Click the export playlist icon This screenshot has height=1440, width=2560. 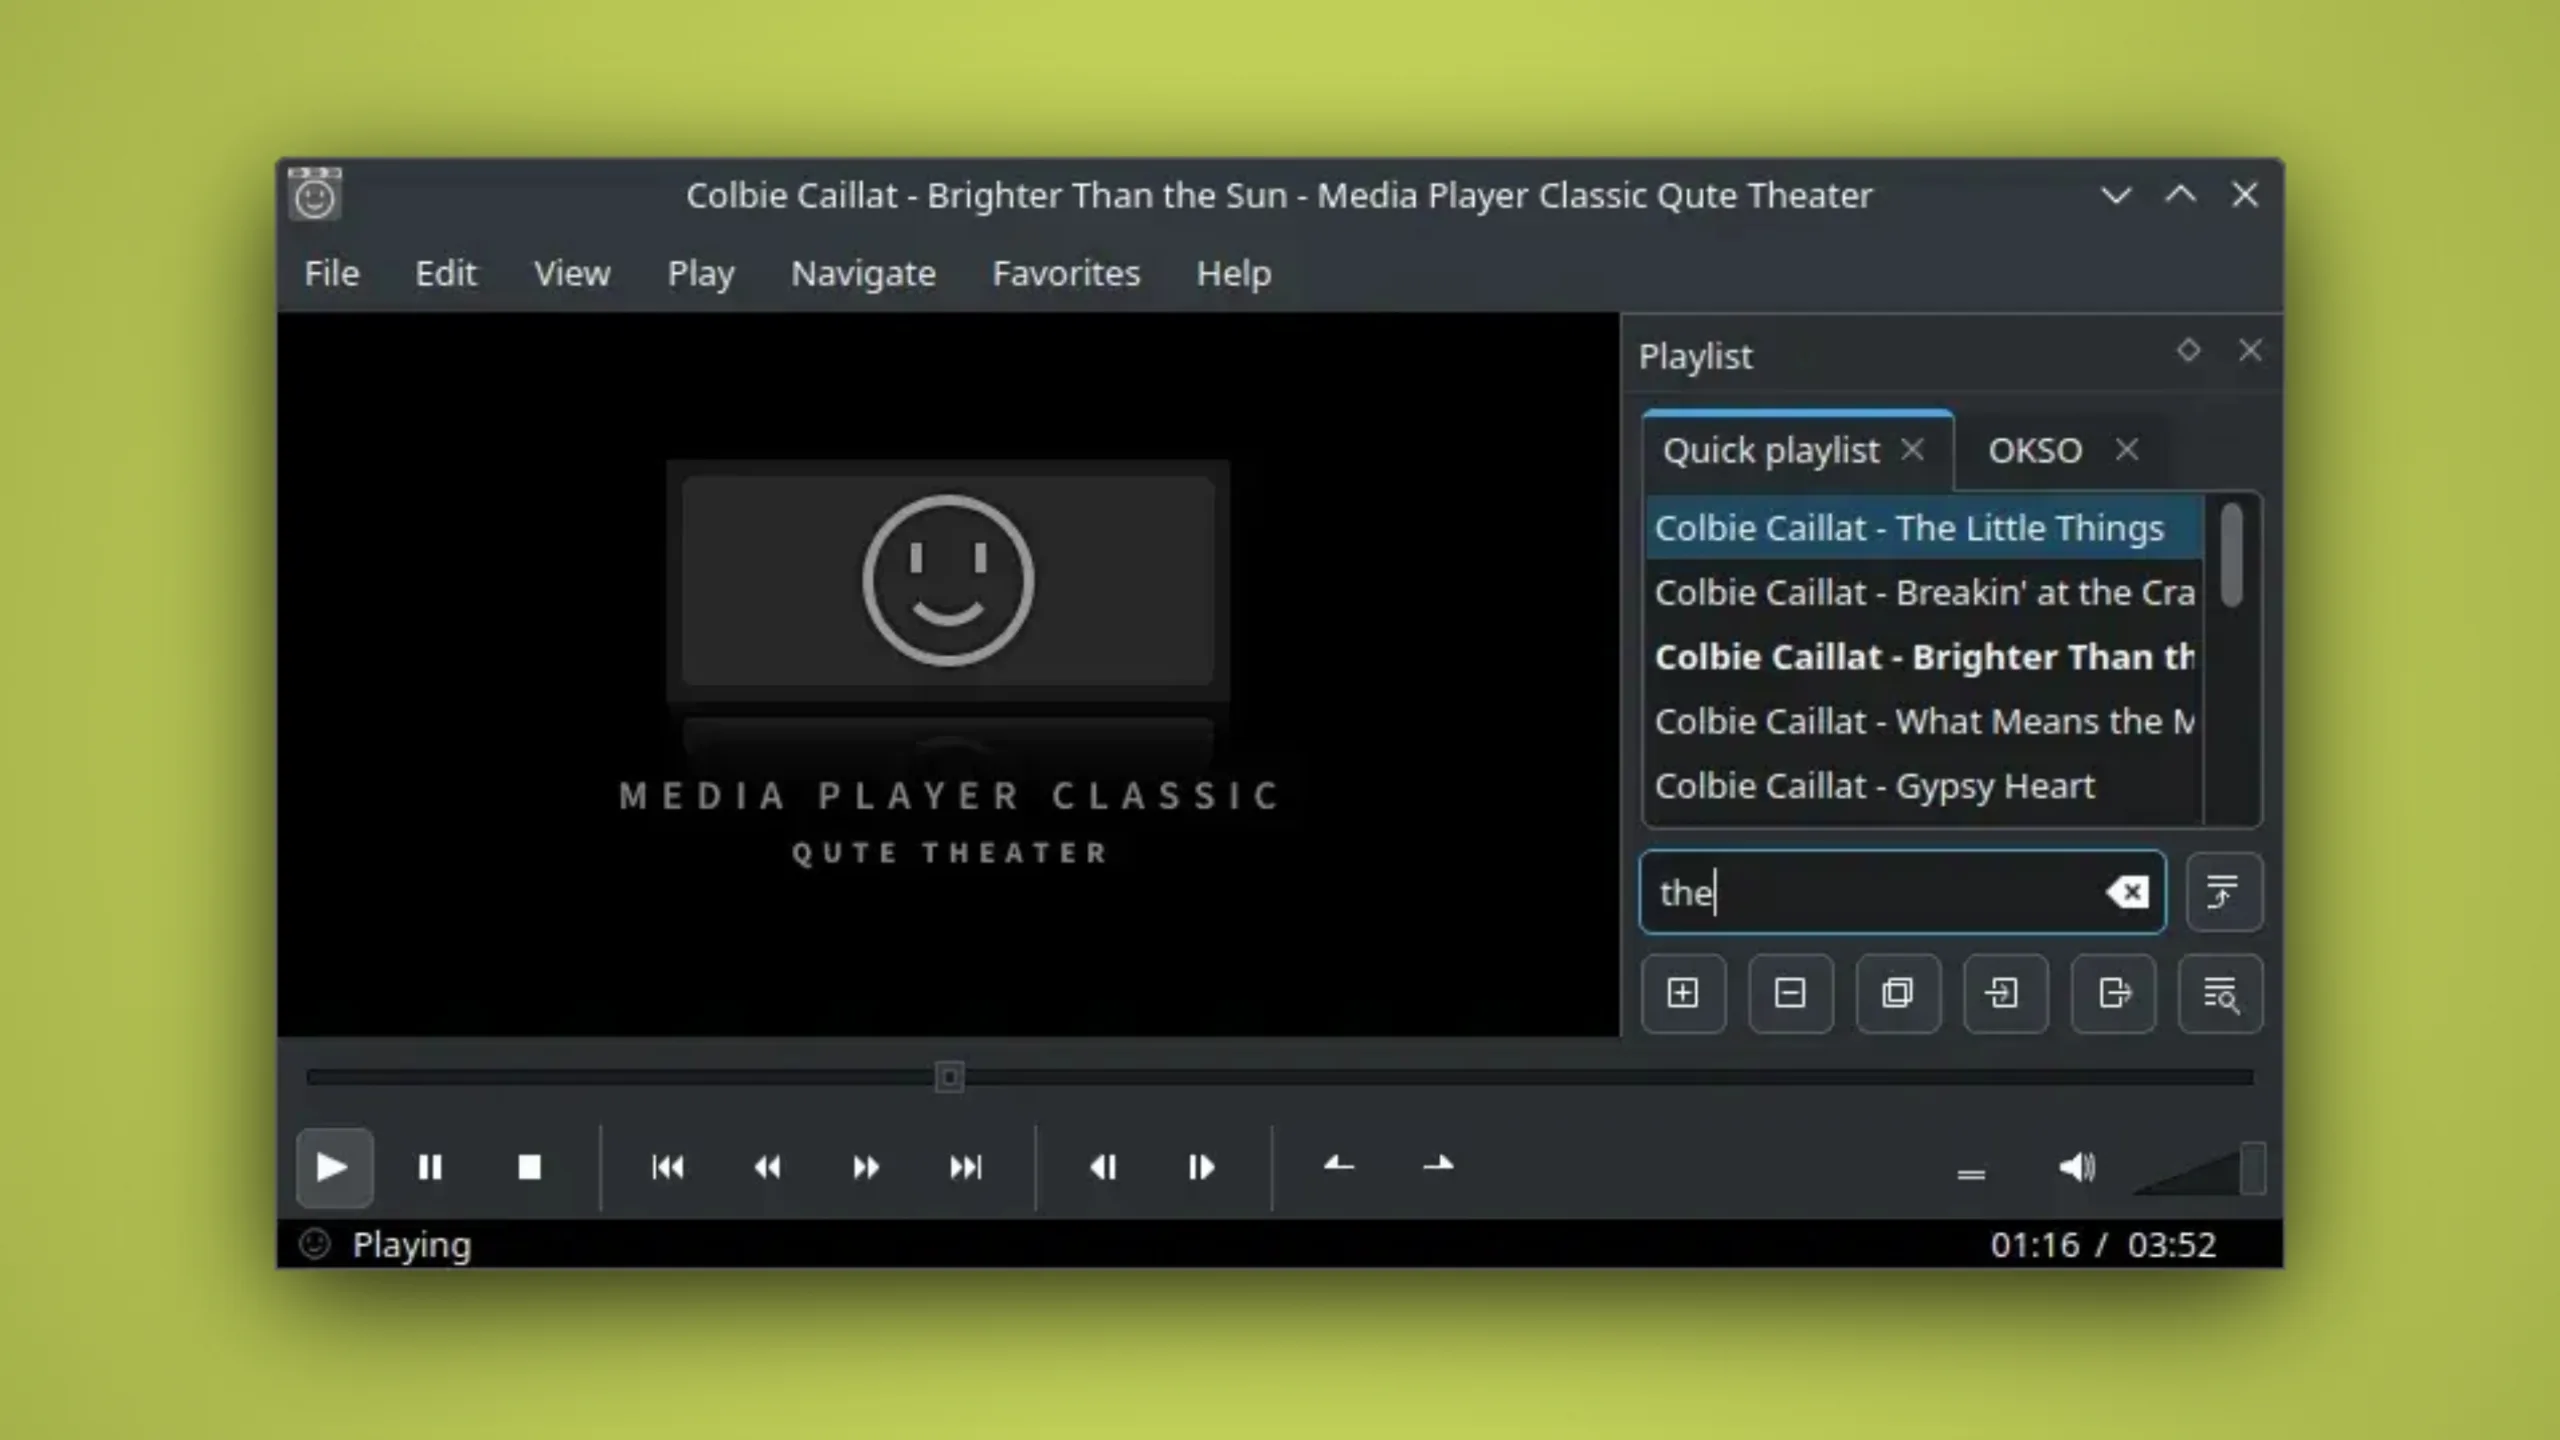coord(2113,993)
